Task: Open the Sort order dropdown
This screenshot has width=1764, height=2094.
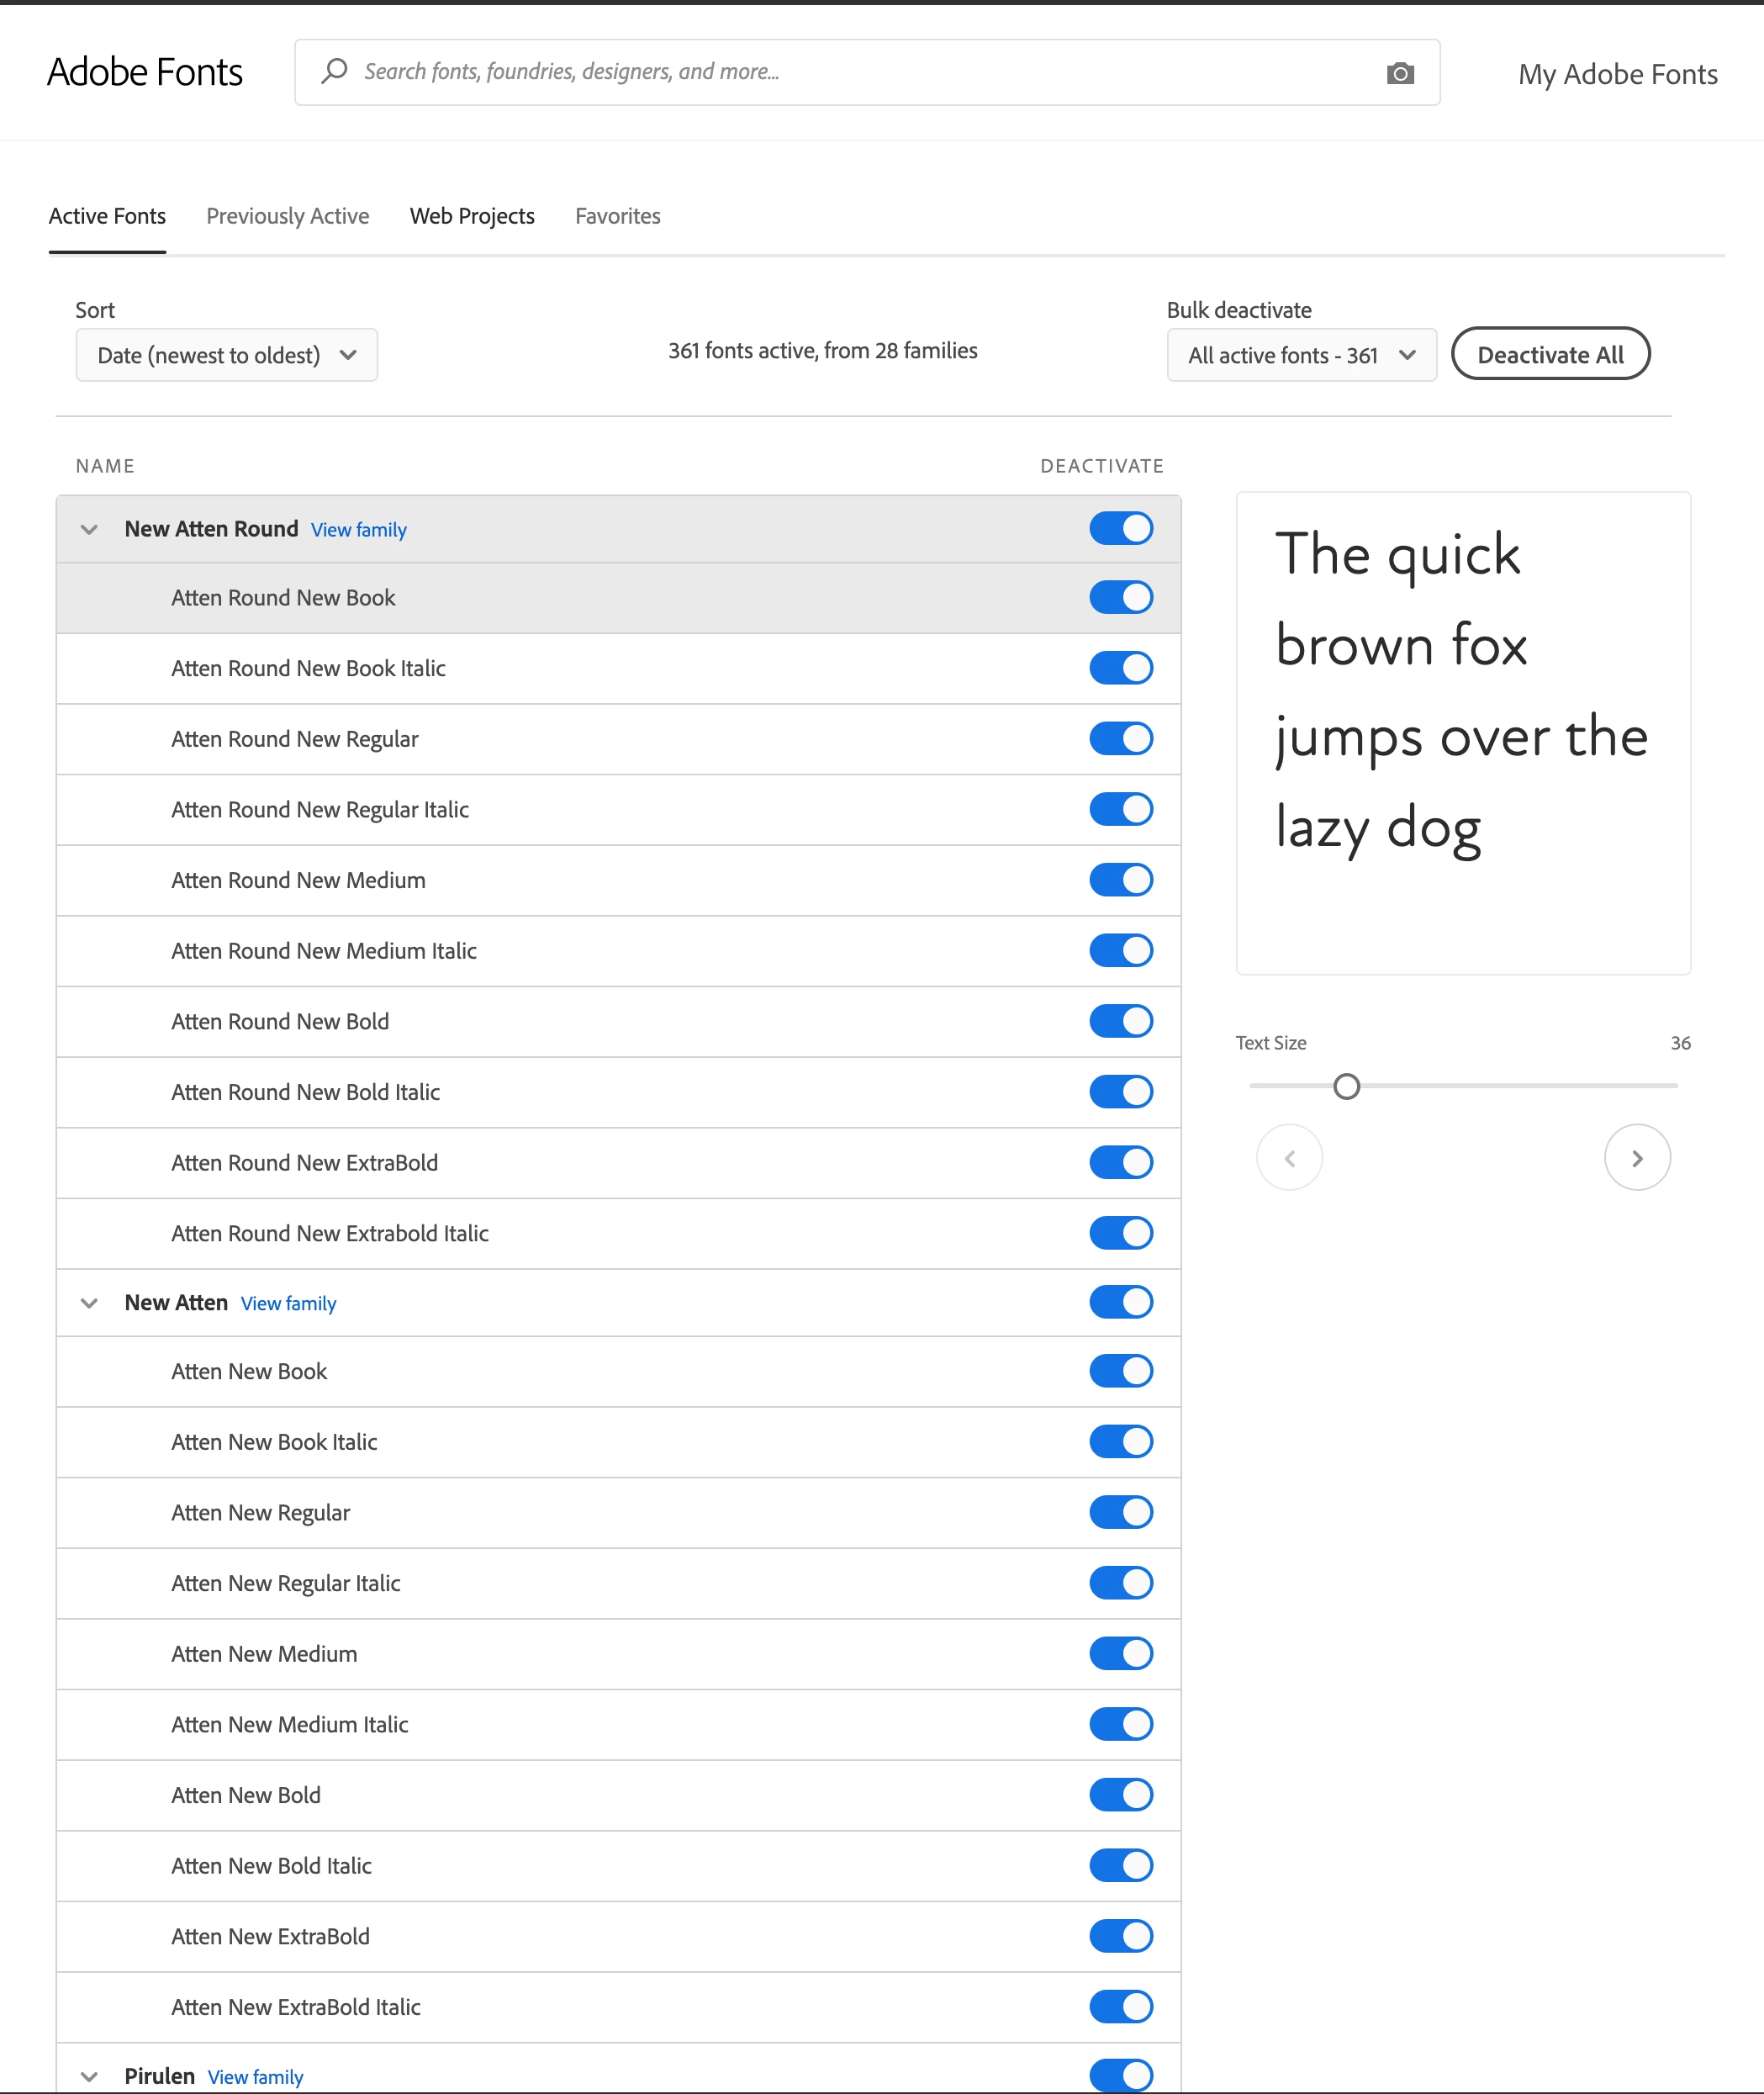Action: (227, 355)
